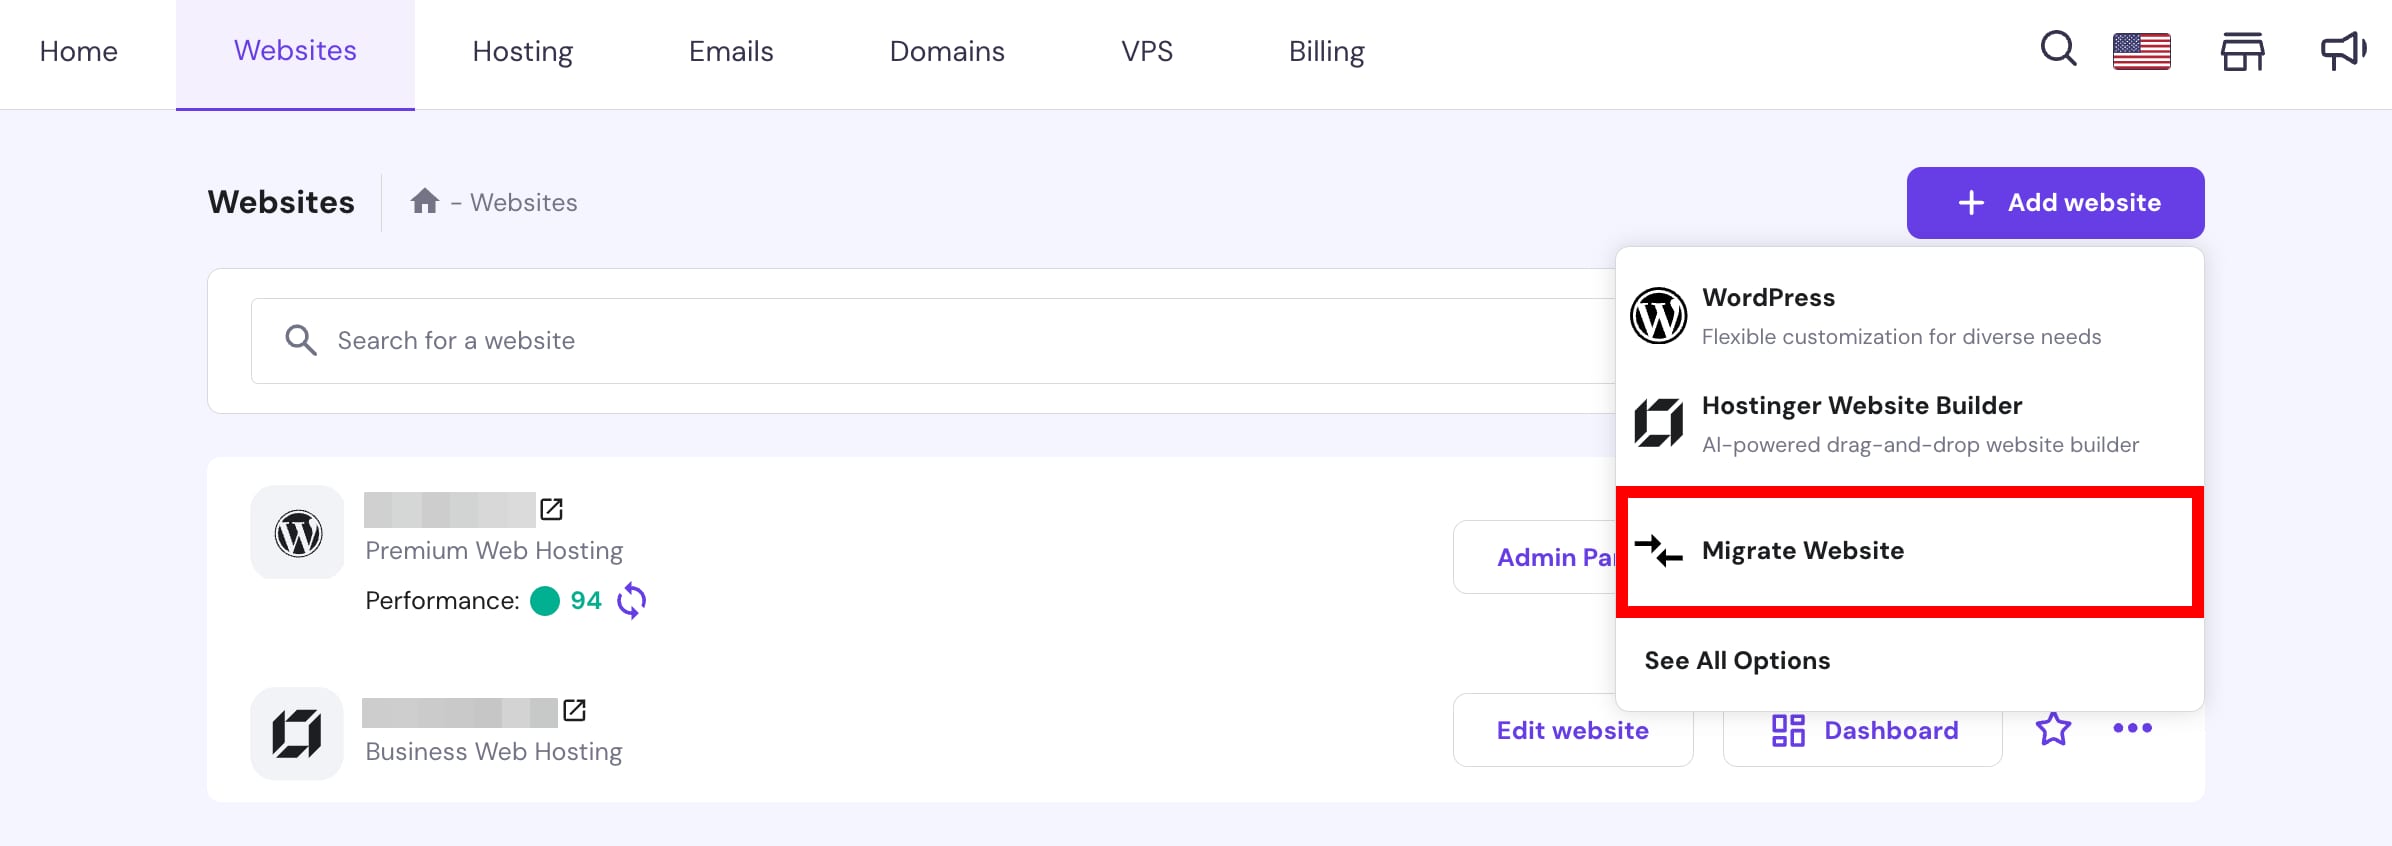Open the search magnifier icon
This screenshot has height=846, width=2392.
pos(2057,50)
